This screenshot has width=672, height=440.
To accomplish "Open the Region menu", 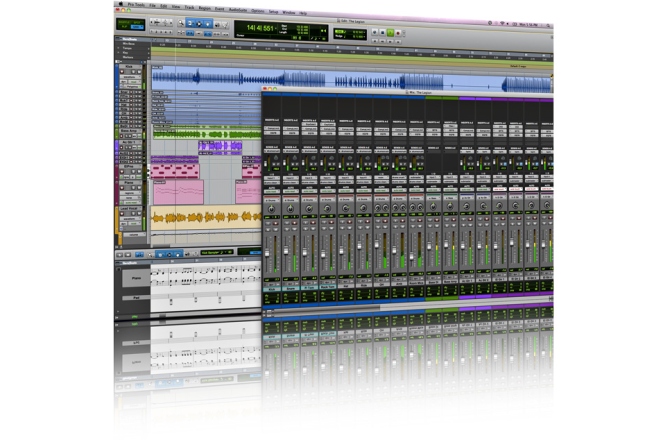I will (204, 8).
